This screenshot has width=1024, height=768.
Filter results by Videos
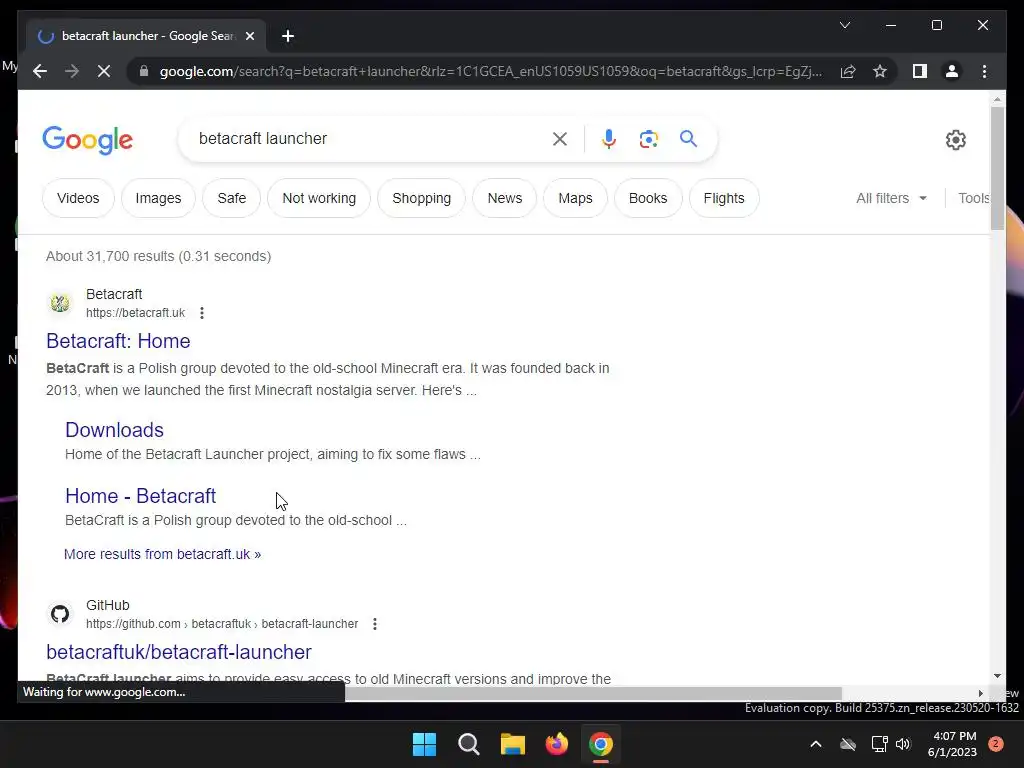pos(78,198)
